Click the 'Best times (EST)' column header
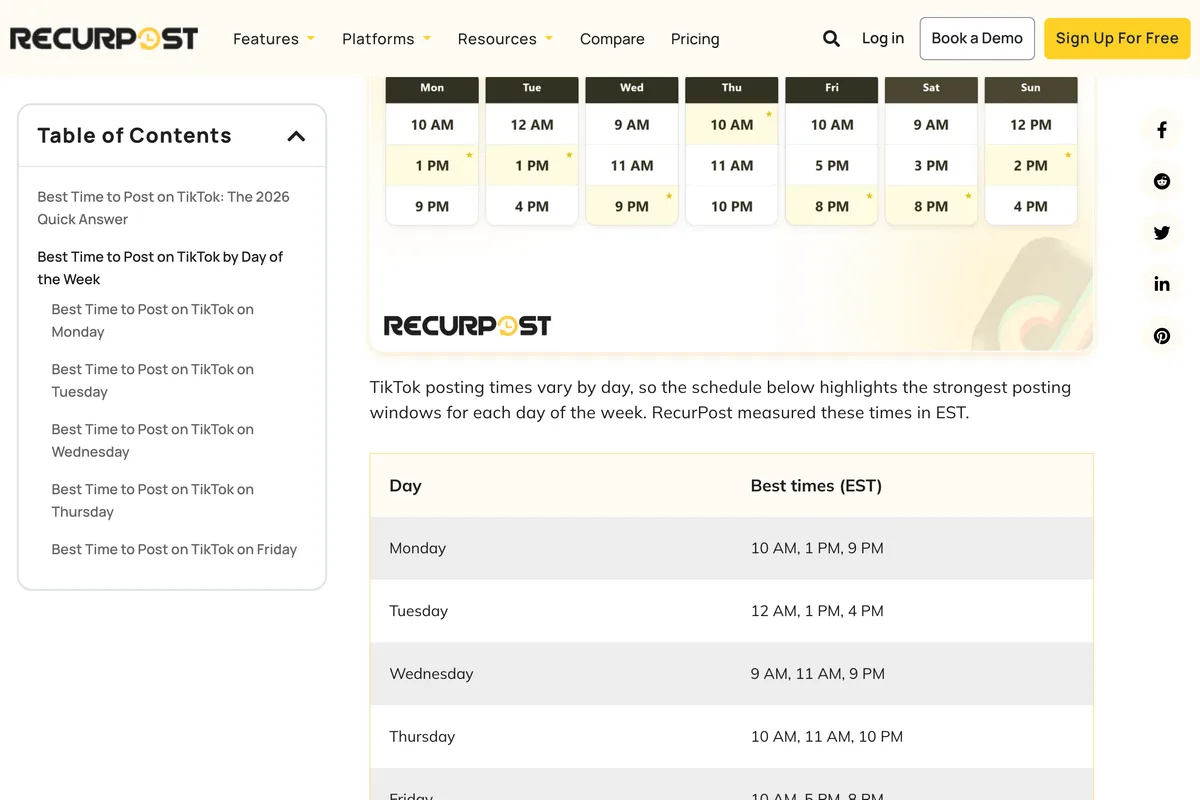The width and height of the screenshot is (1200, 800). point(912,486)
